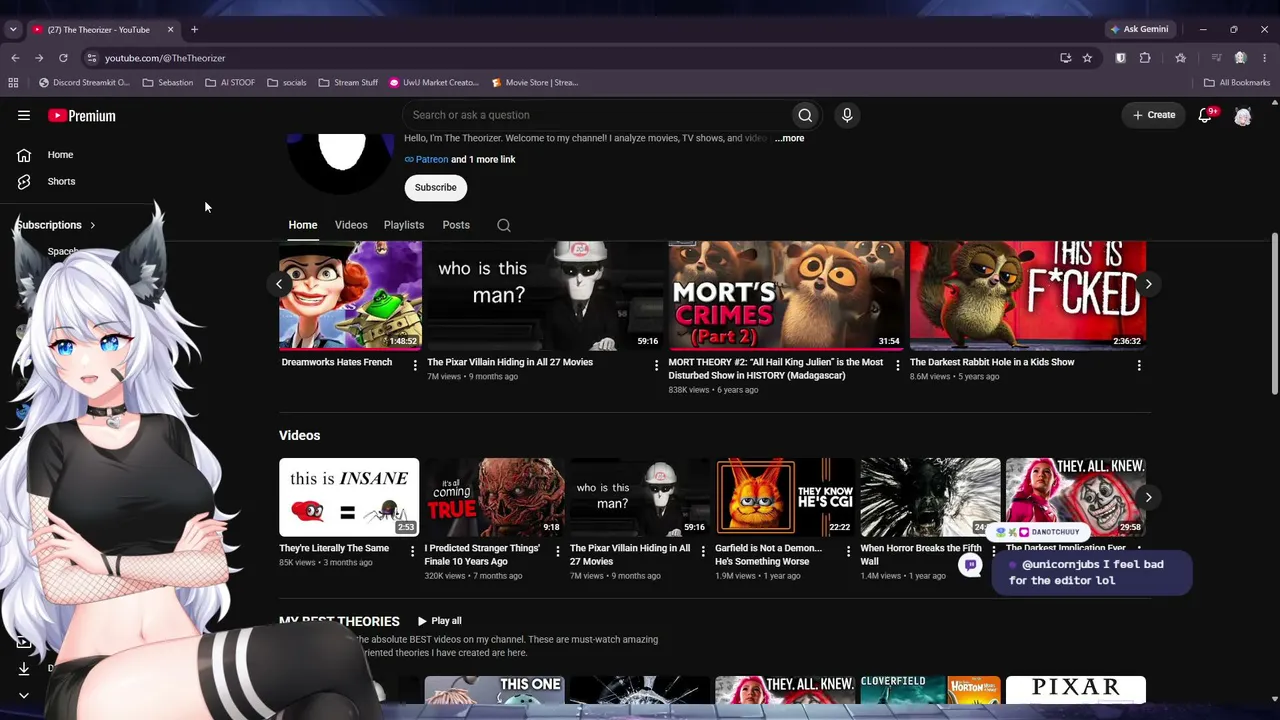Select the channel Home tab

303,225
